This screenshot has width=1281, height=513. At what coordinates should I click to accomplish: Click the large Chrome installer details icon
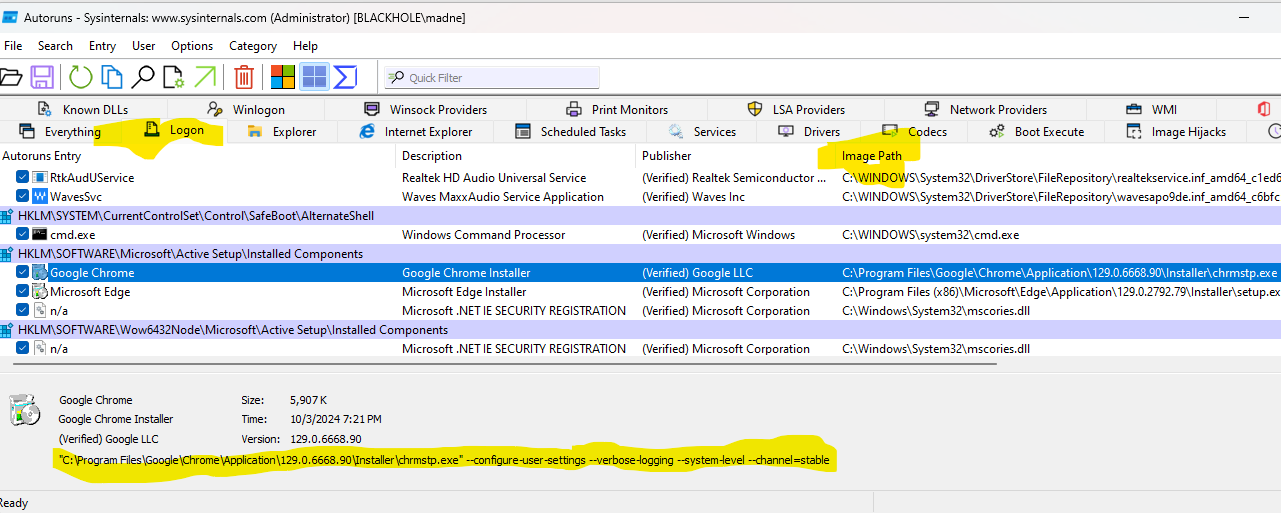[24, 410]
